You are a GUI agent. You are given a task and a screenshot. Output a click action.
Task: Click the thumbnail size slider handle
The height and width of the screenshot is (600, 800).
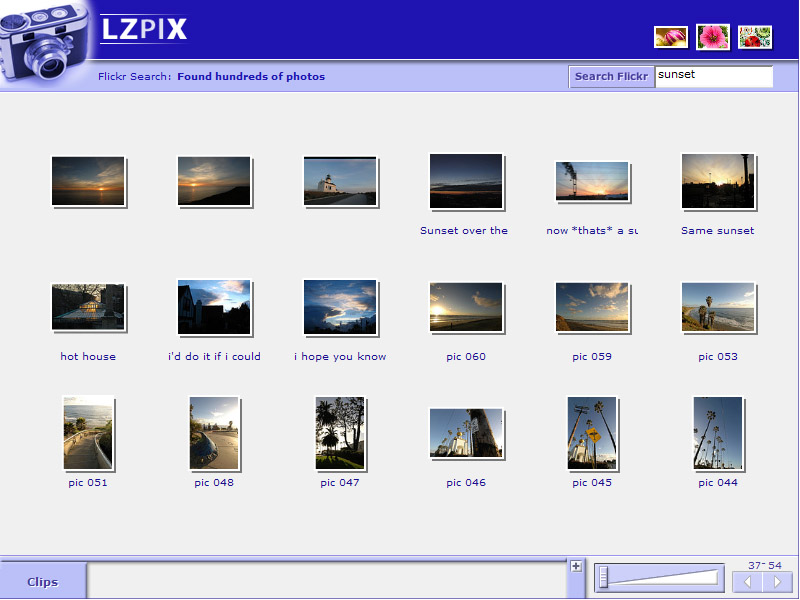pyautogui.click(x=604, y=577)
